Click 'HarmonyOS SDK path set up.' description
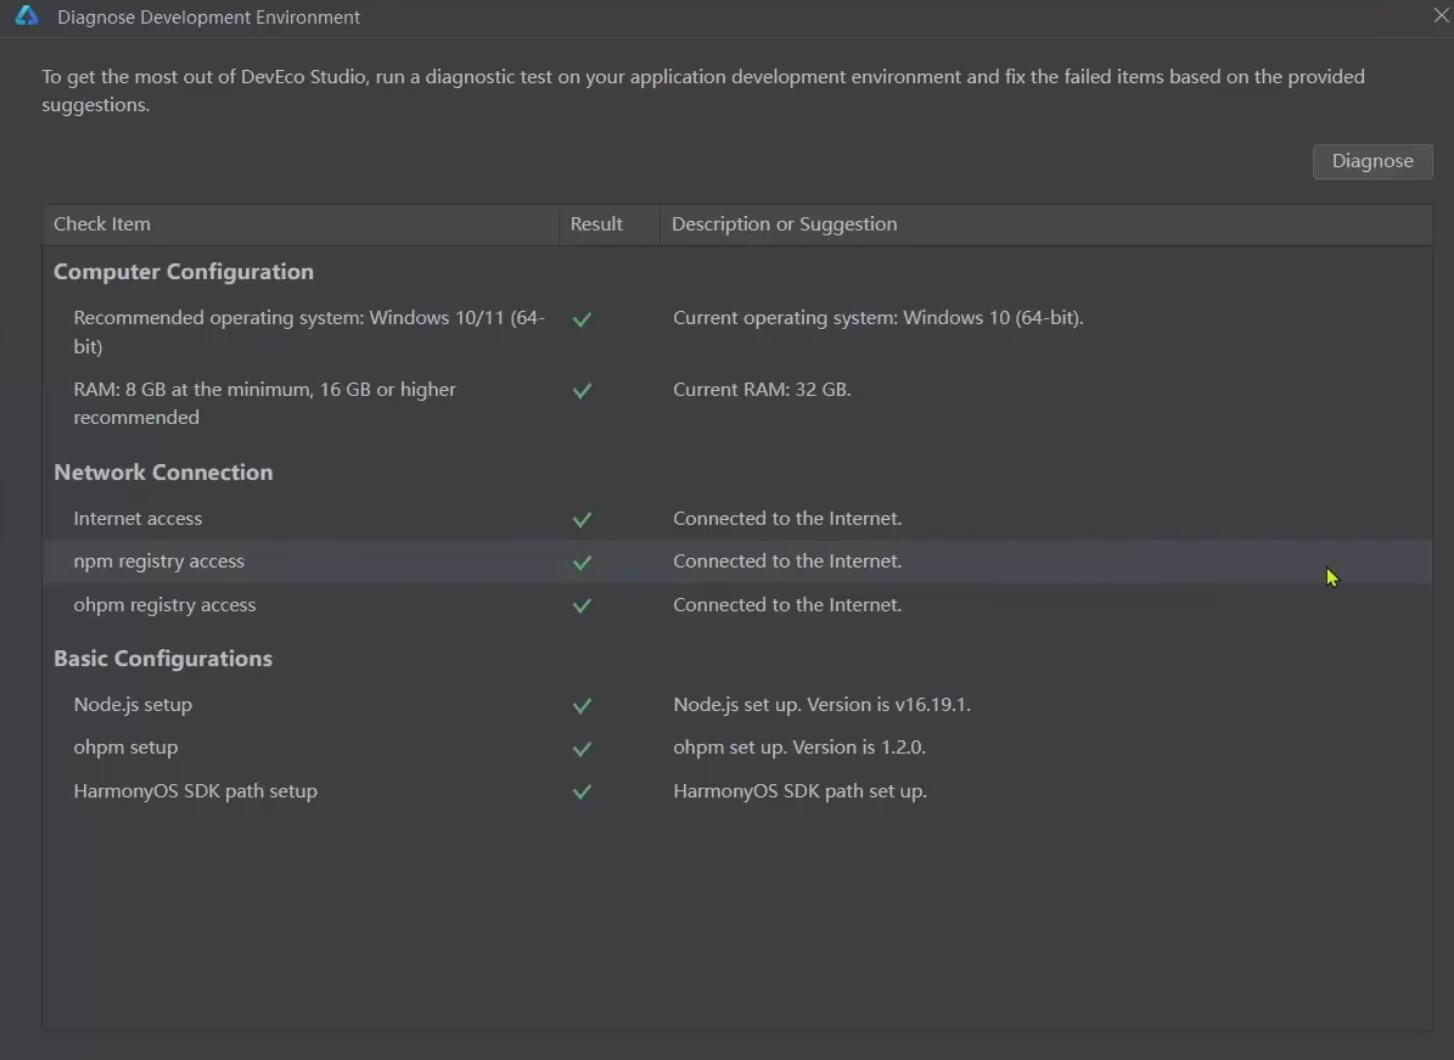 tap(800, 791)
